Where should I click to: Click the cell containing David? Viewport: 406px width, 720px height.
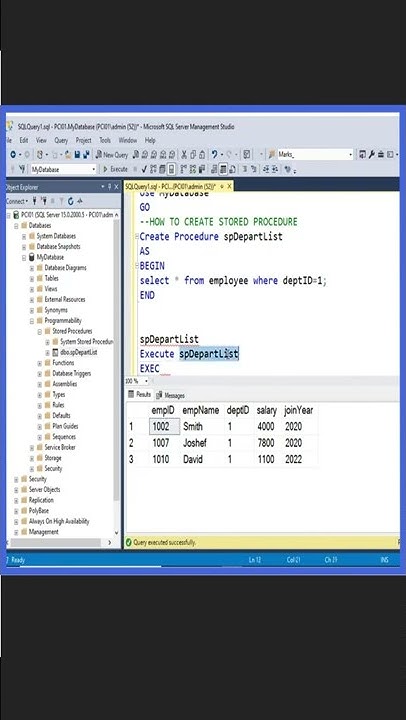201,460
